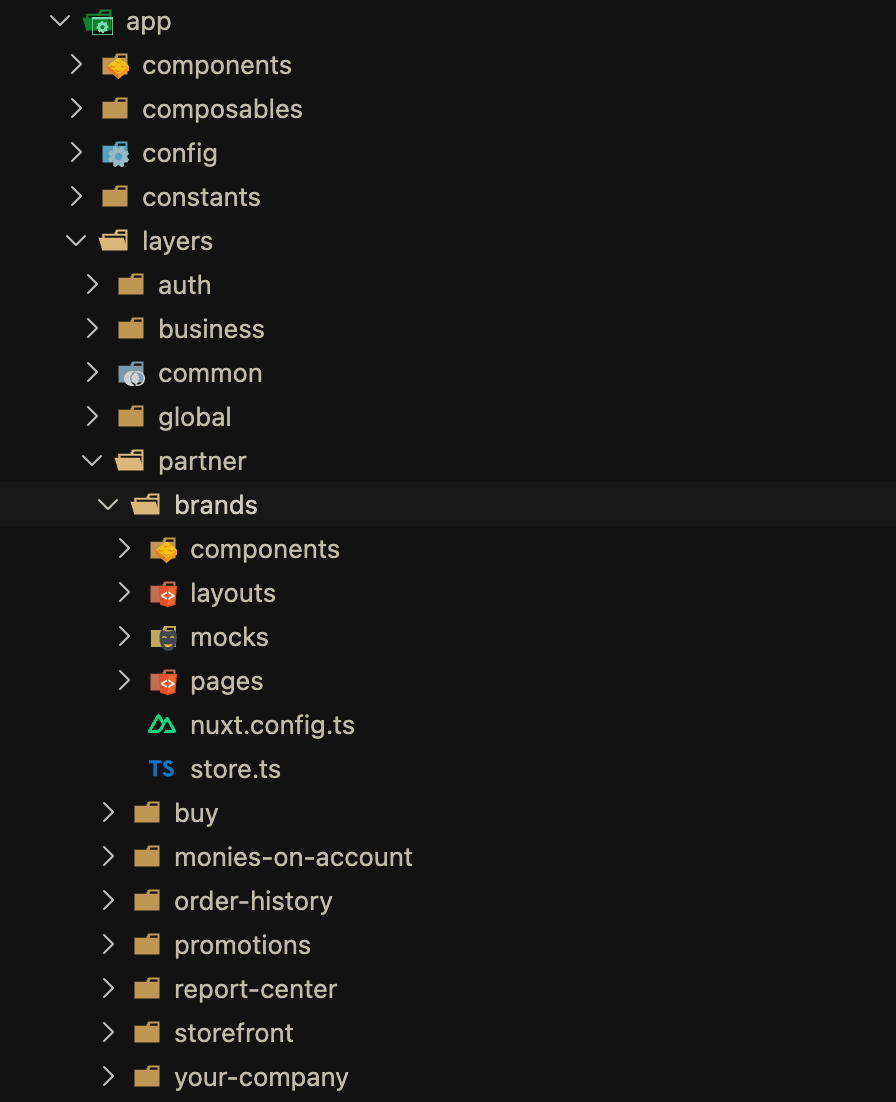Collapse the partner folder chevron
Image resolution: width=896 pixels, height=1102 pixels.
[92, 461]
